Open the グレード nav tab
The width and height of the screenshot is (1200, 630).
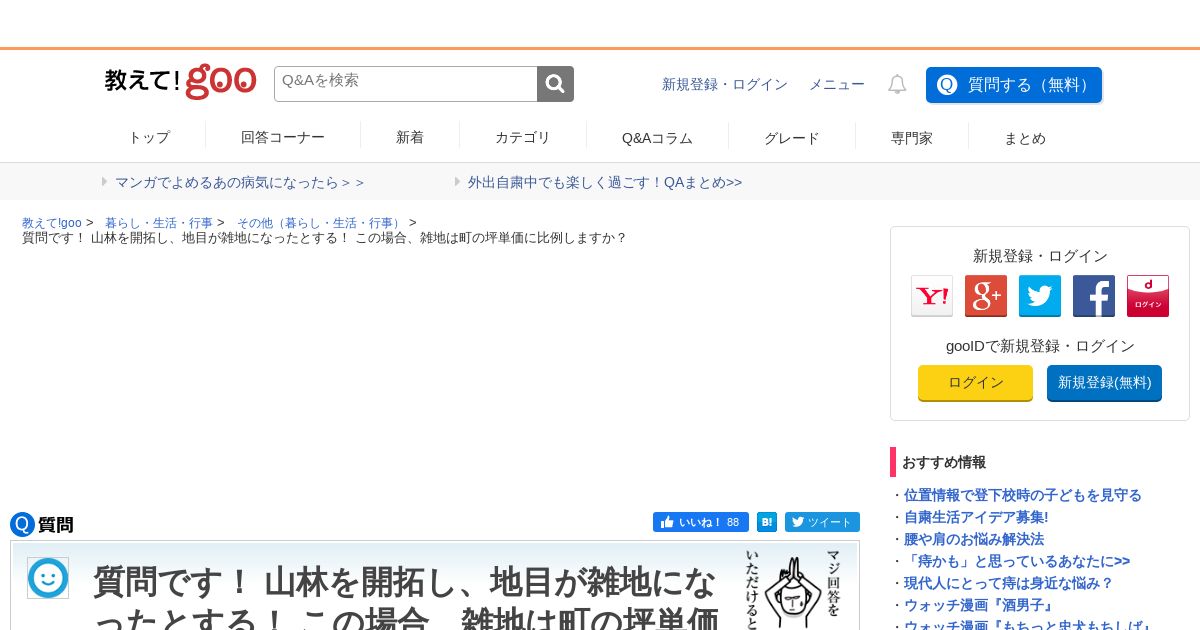(792, 138)
